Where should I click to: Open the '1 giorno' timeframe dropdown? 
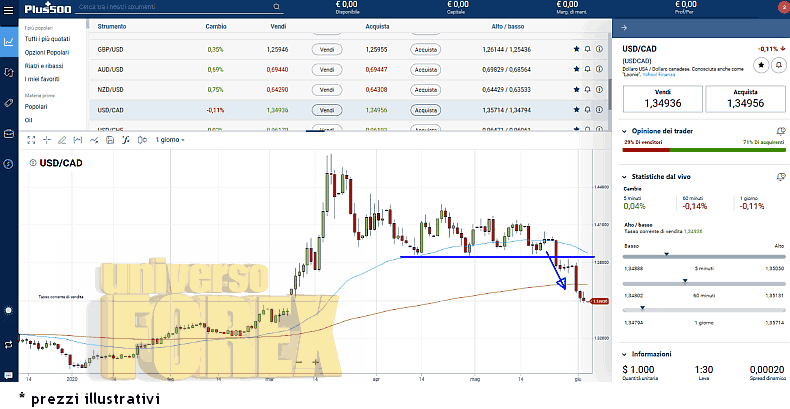click(x=170, y=139)
